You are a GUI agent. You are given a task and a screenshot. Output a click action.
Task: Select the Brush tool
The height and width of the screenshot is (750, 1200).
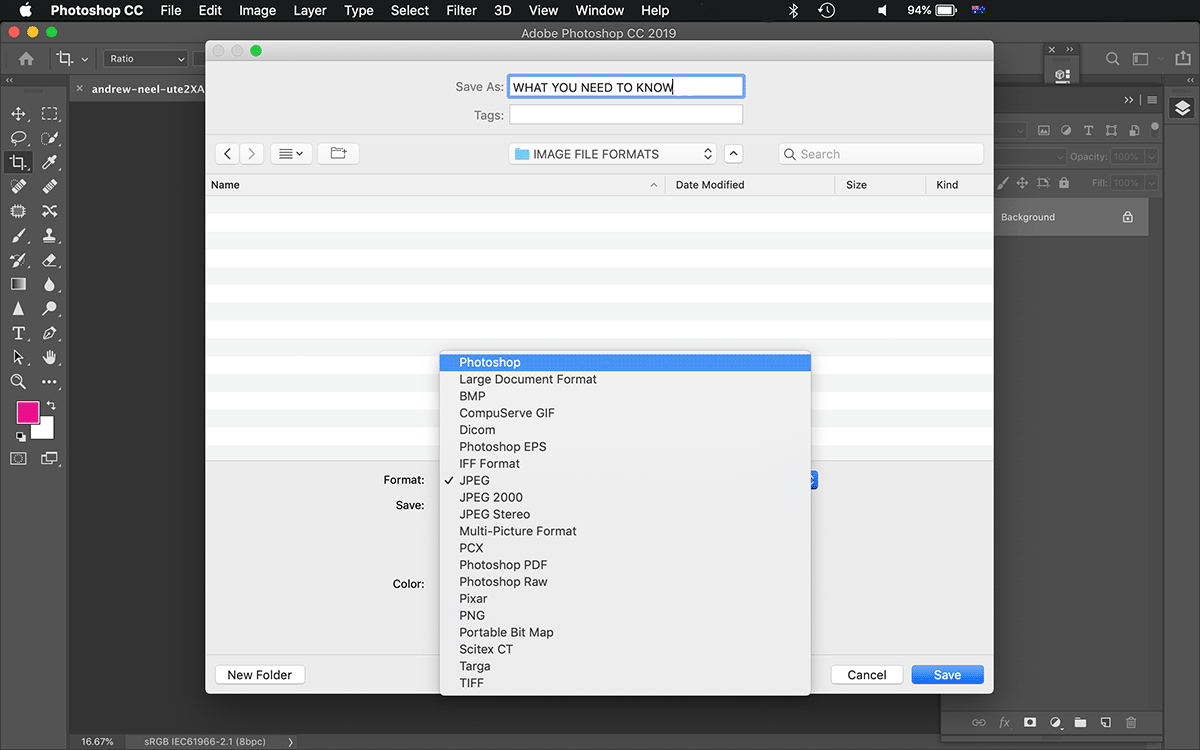(18, 236)
